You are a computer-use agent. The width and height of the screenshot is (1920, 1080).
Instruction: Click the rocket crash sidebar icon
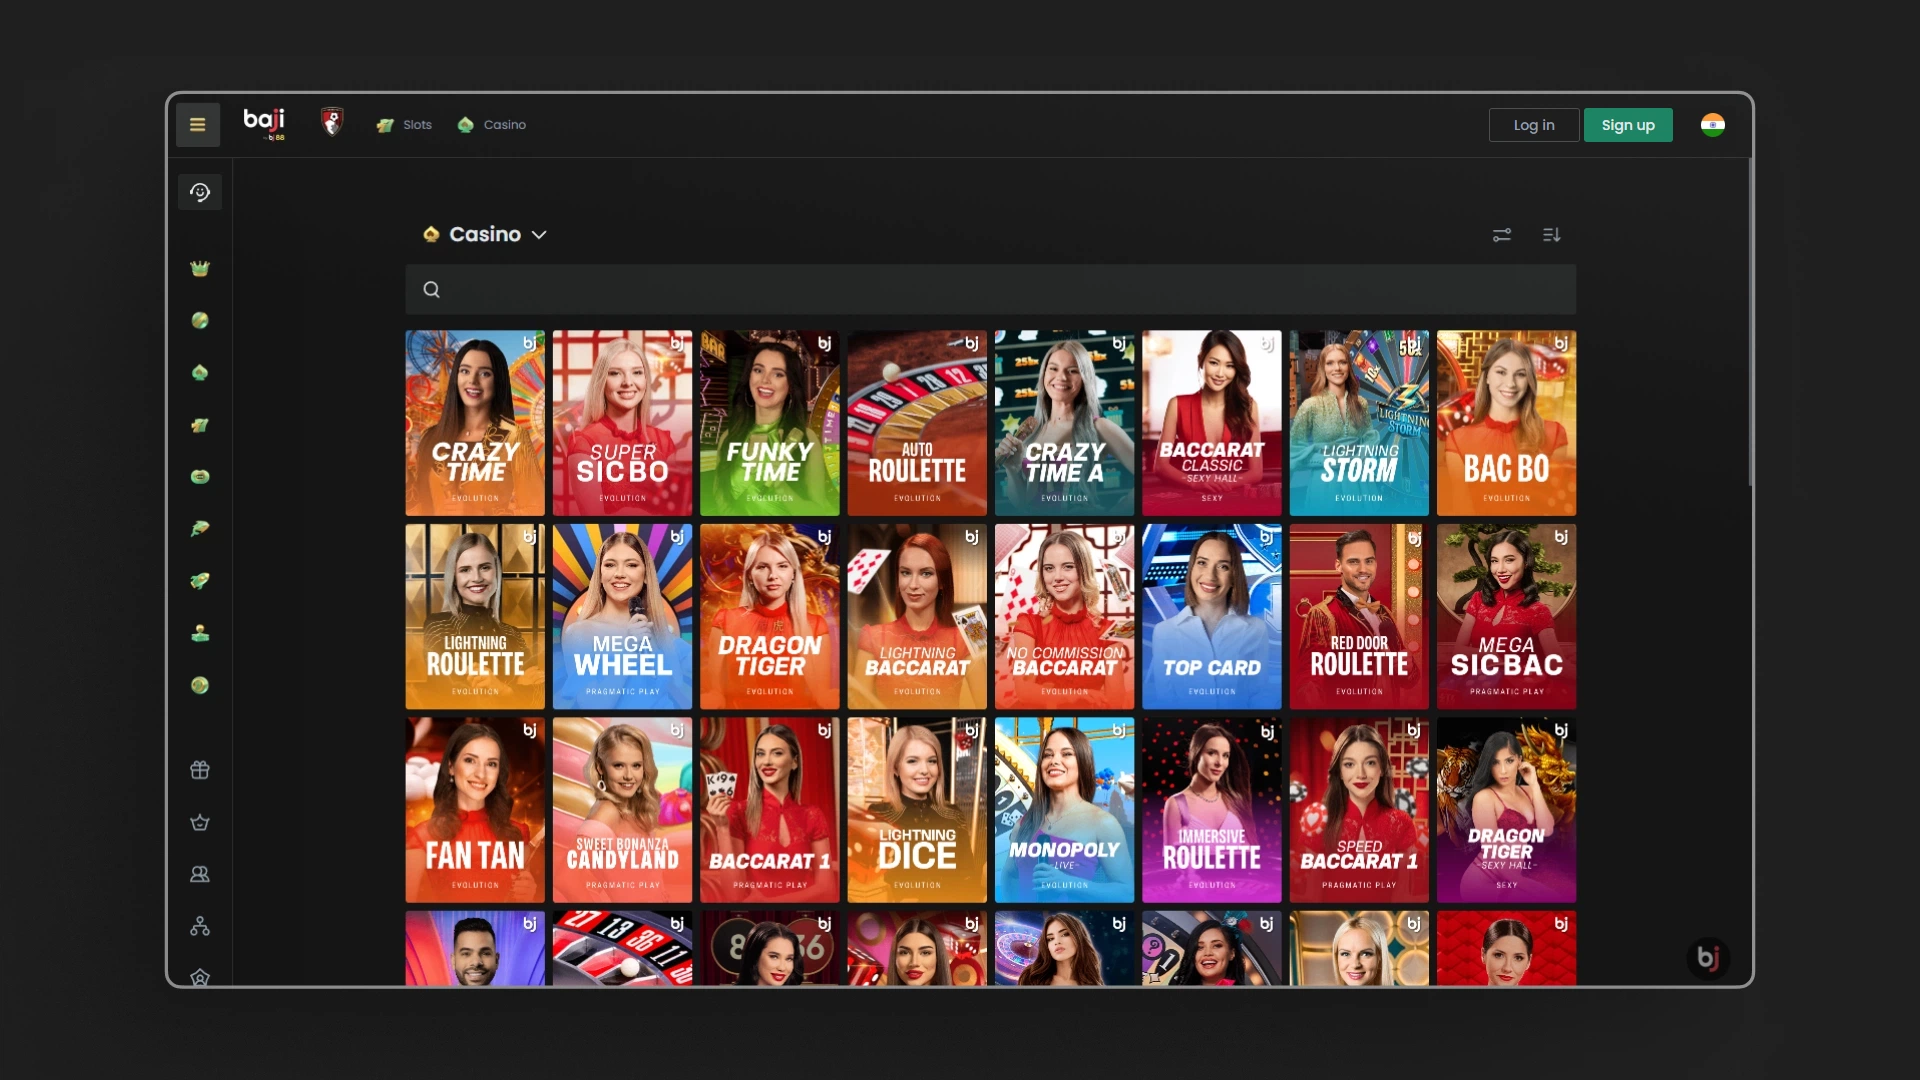pyautogui.click(x=200, y=581)
